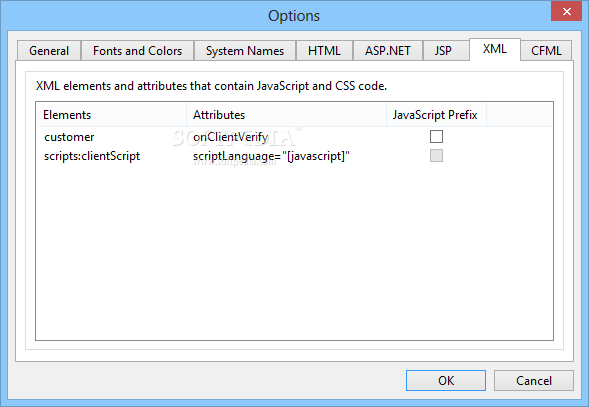This screenshot has width=589, height=407.
Task: Select the System Names tab
Action: (245, 51)
